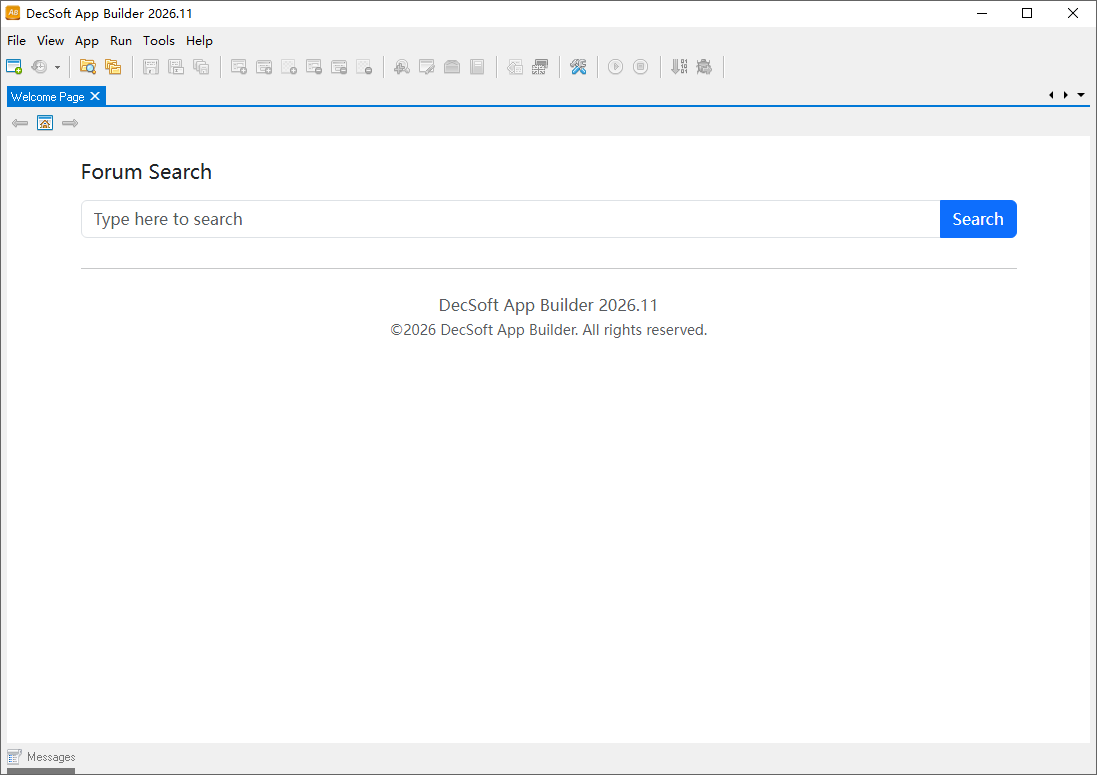Click the Save All stacked floppies icon
1097x775 pixels.
(201, 66)
